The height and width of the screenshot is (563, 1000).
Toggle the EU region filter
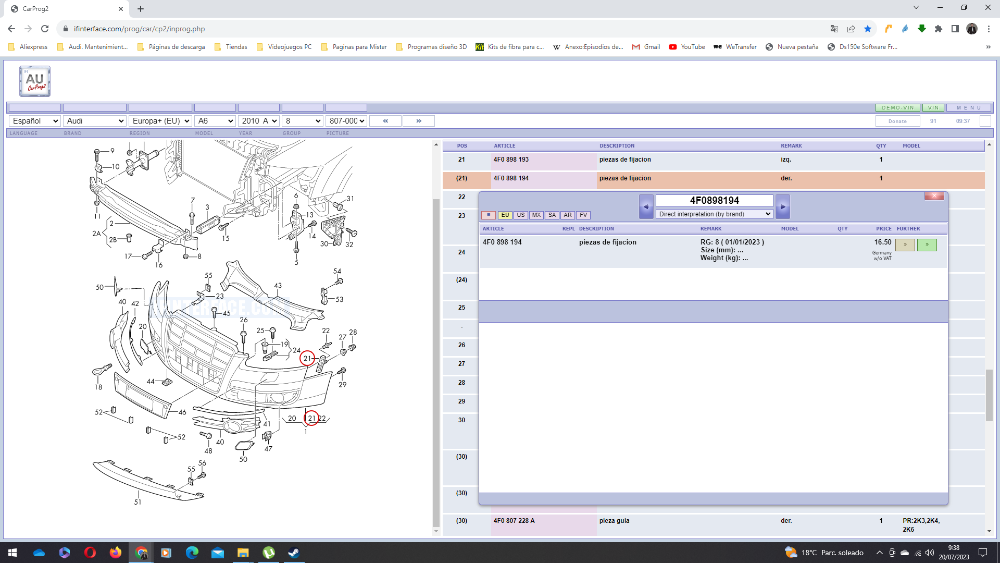(504, 215)
